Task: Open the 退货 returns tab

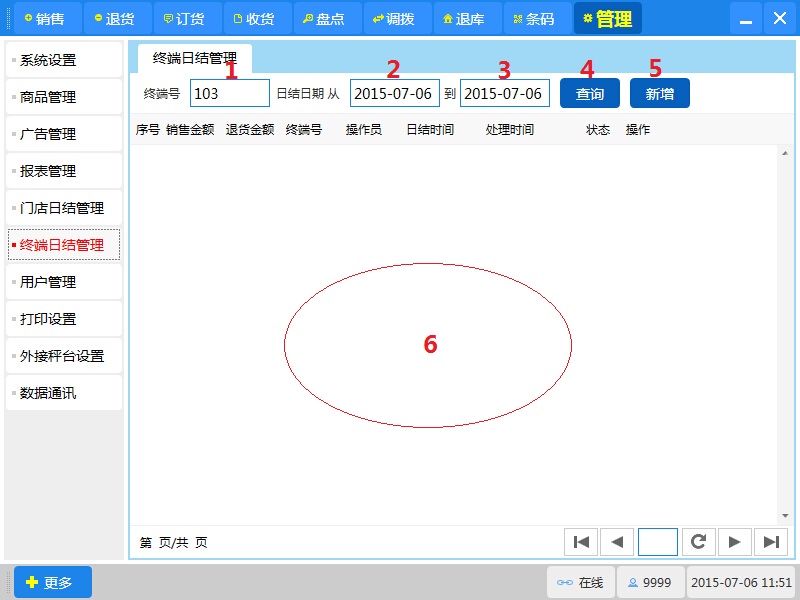Action: point(117,18)
